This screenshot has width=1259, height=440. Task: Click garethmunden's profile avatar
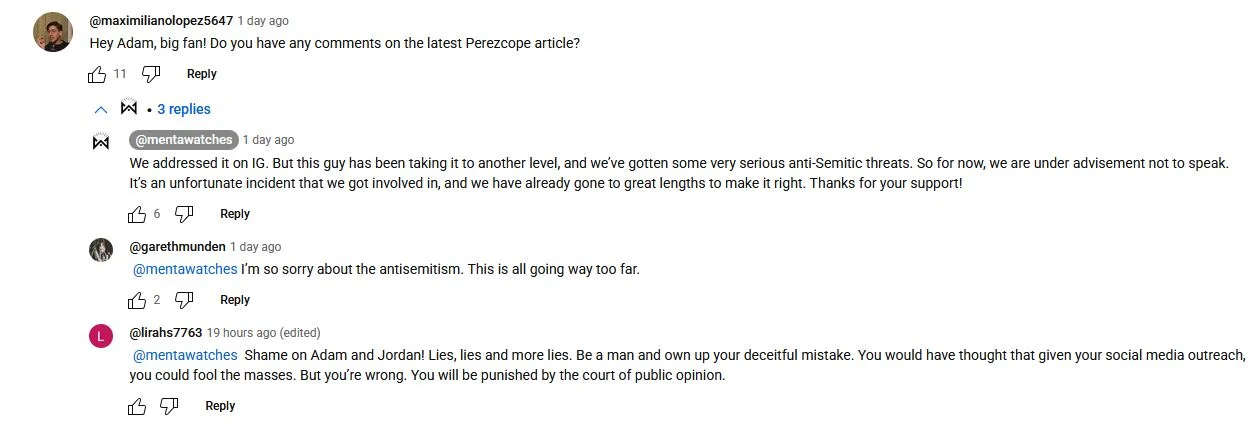click(x=101, y=250)
